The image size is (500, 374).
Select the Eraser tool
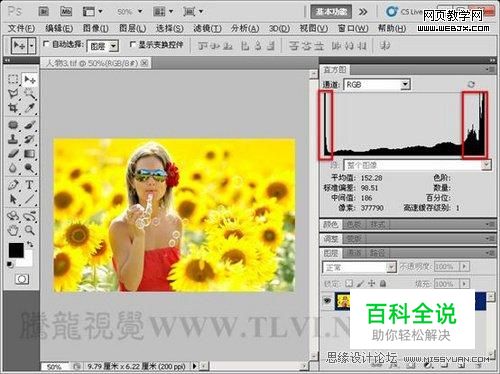click(x=13, y=153)
